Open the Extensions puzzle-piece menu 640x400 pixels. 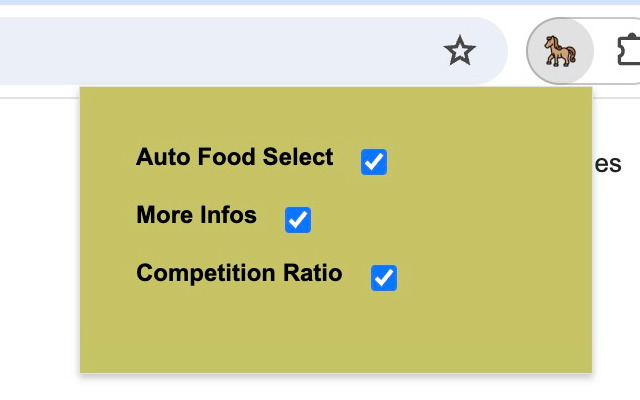[x=630, y=50]
